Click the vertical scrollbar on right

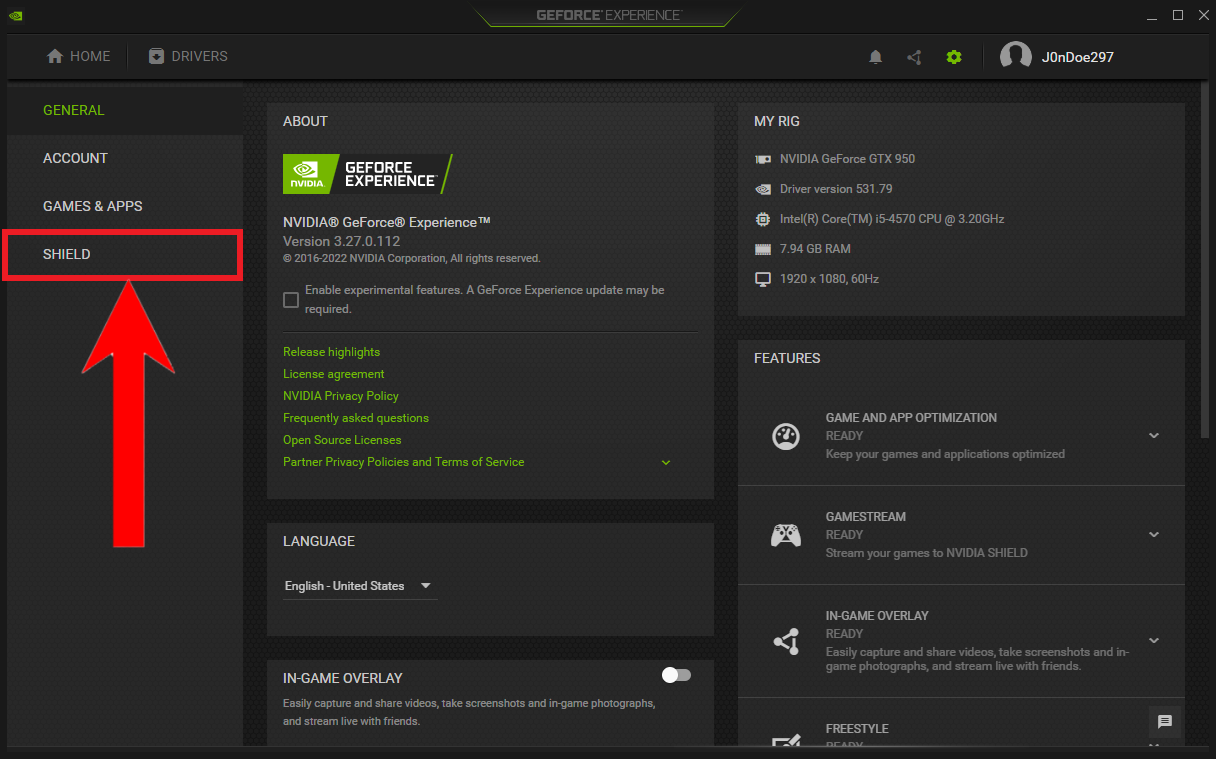[1205, 260]
